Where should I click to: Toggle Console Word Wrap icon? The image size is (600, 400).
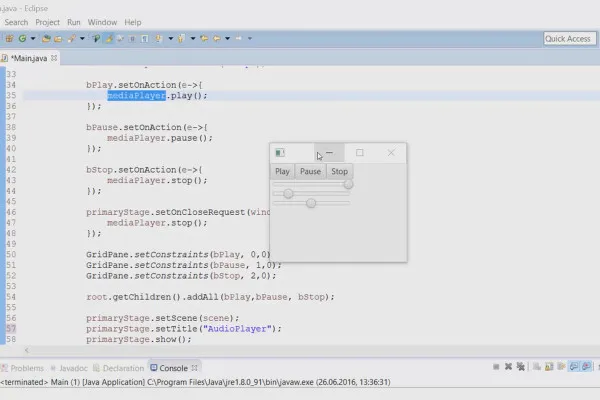[x=561, y=367]
